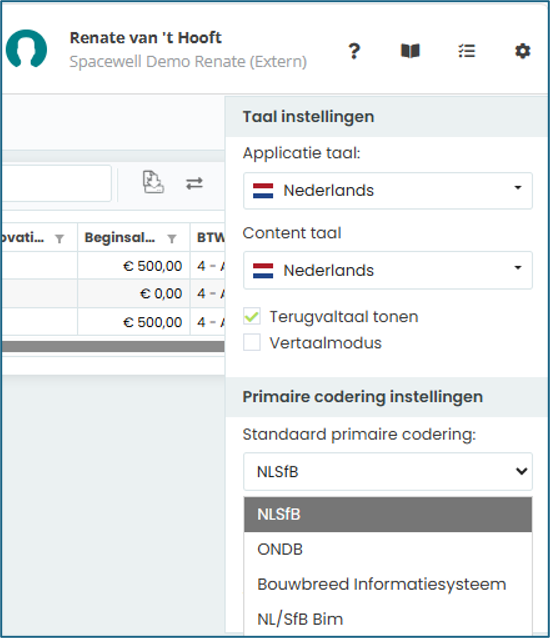550x638 pixels.
Task: Click the BTW column header
Action: pyautogui.click(x=207, y=237)
